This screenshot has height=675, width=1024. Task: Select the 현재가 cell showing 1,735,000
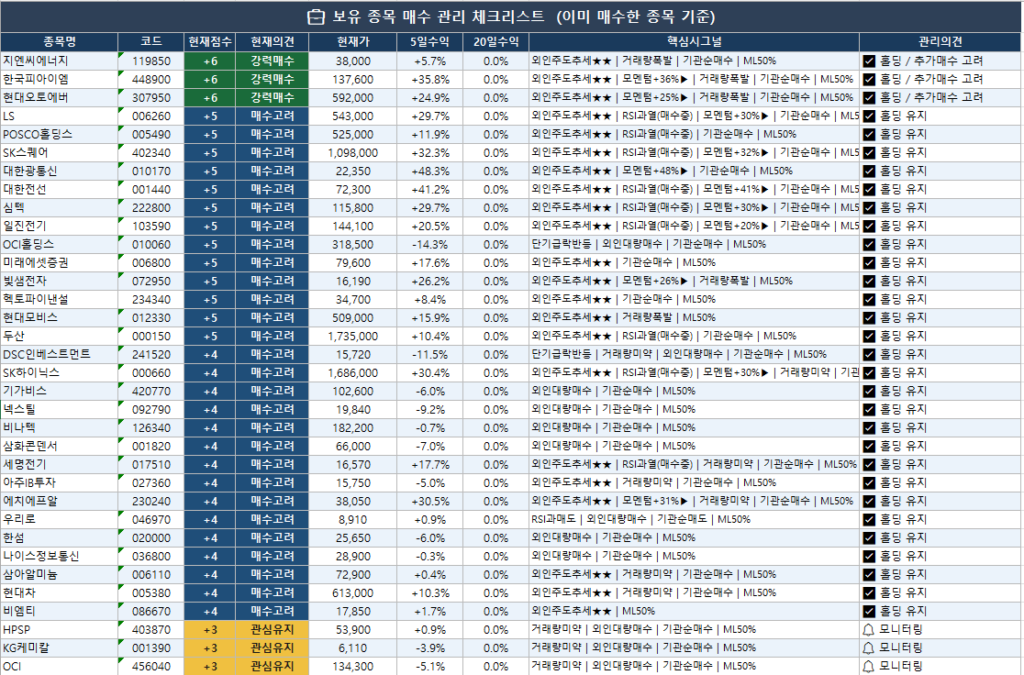tap(353, 336)
